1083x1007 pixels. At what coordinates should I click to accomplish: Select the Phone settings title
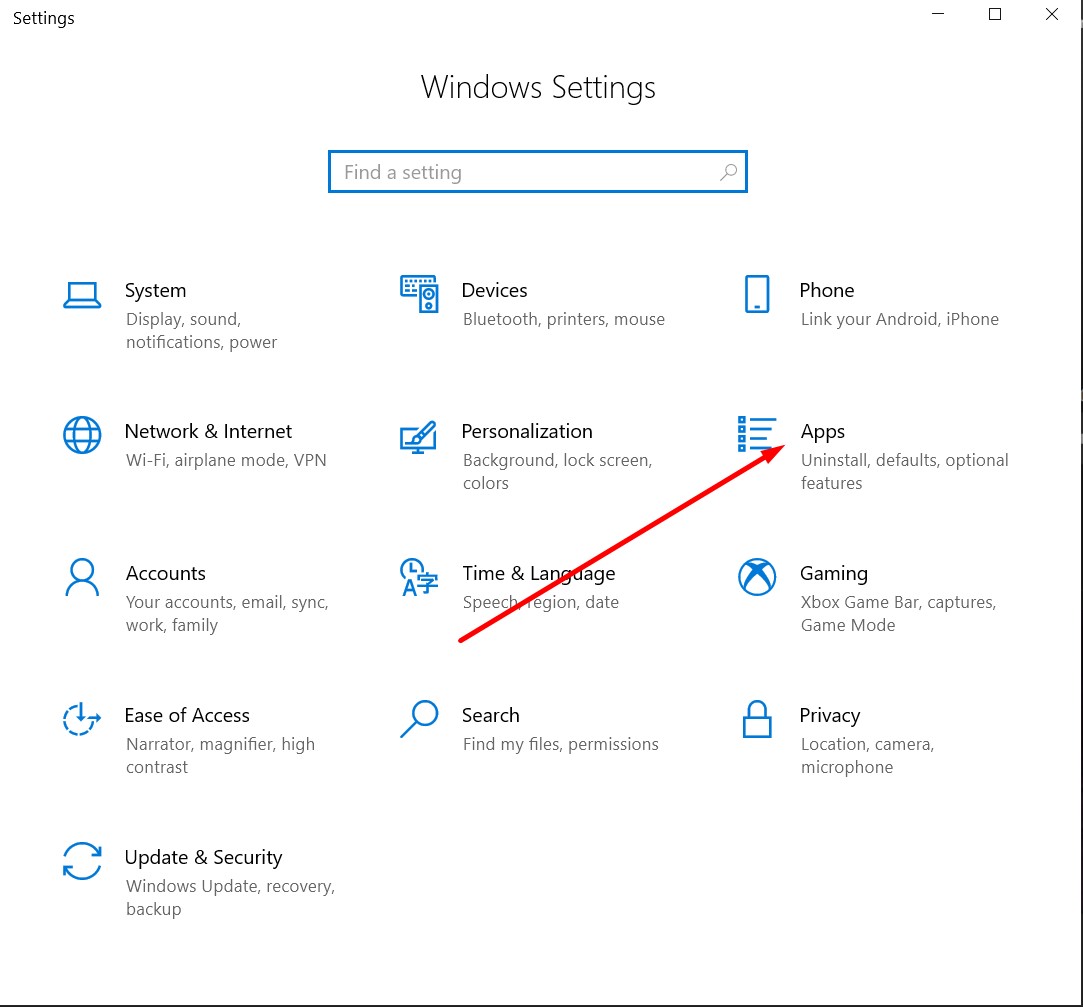pyautogui.click(x=827, y=290)
